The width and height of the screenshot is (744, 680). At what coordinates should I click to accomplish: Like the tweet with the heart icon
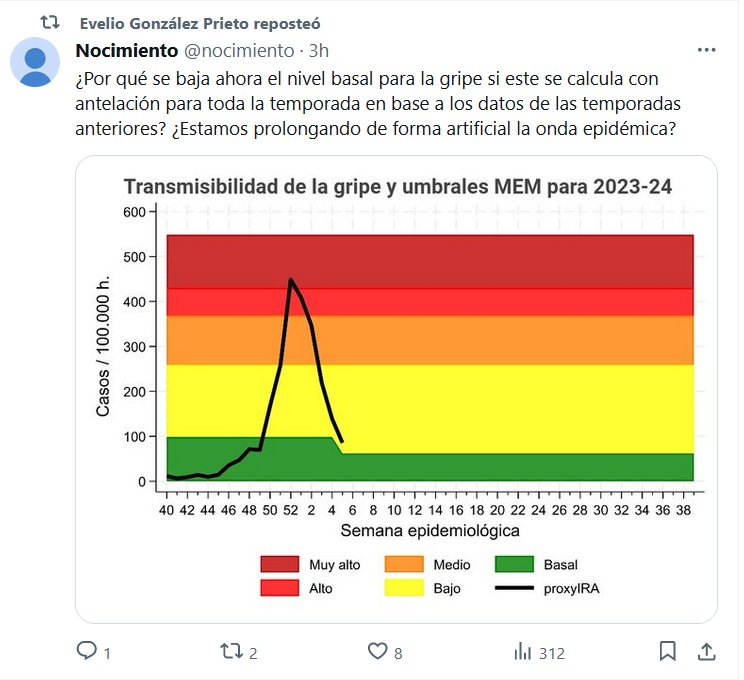377,652
